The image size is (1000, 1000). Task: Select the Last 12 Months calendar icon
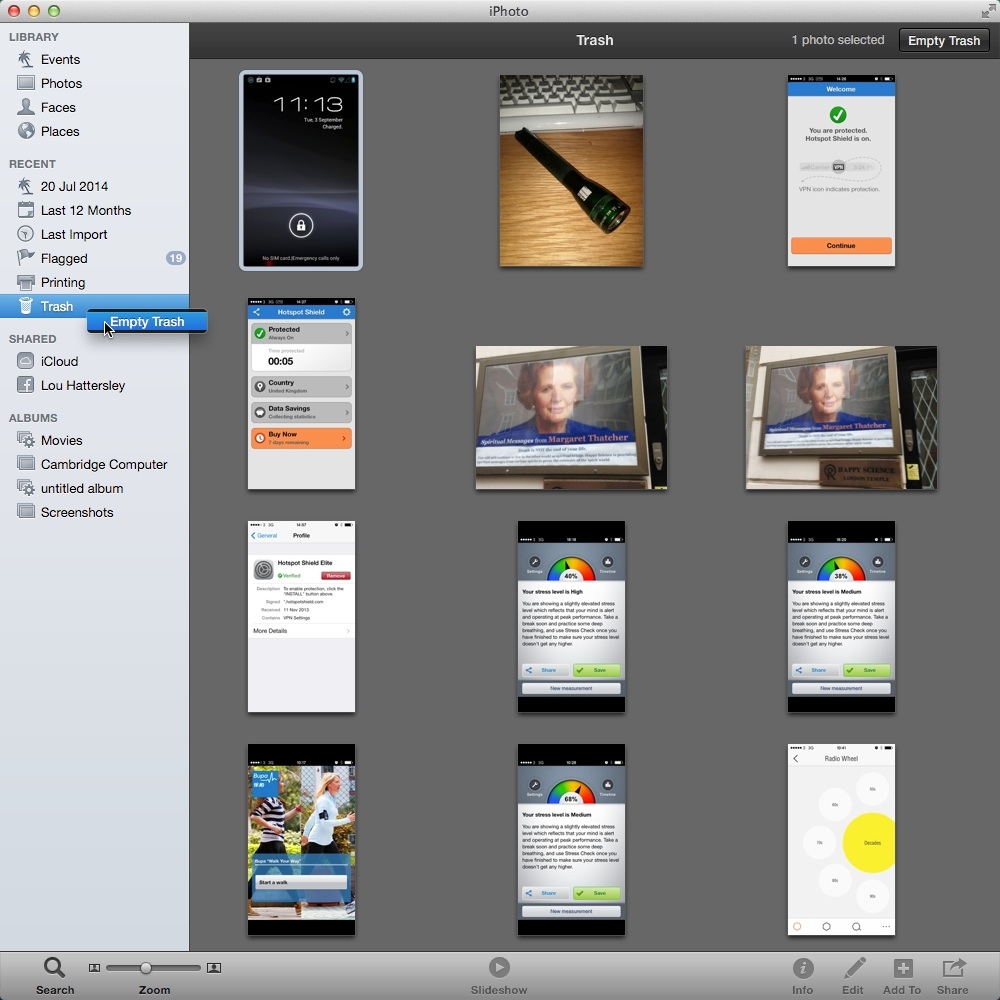(x=26, y=210)
